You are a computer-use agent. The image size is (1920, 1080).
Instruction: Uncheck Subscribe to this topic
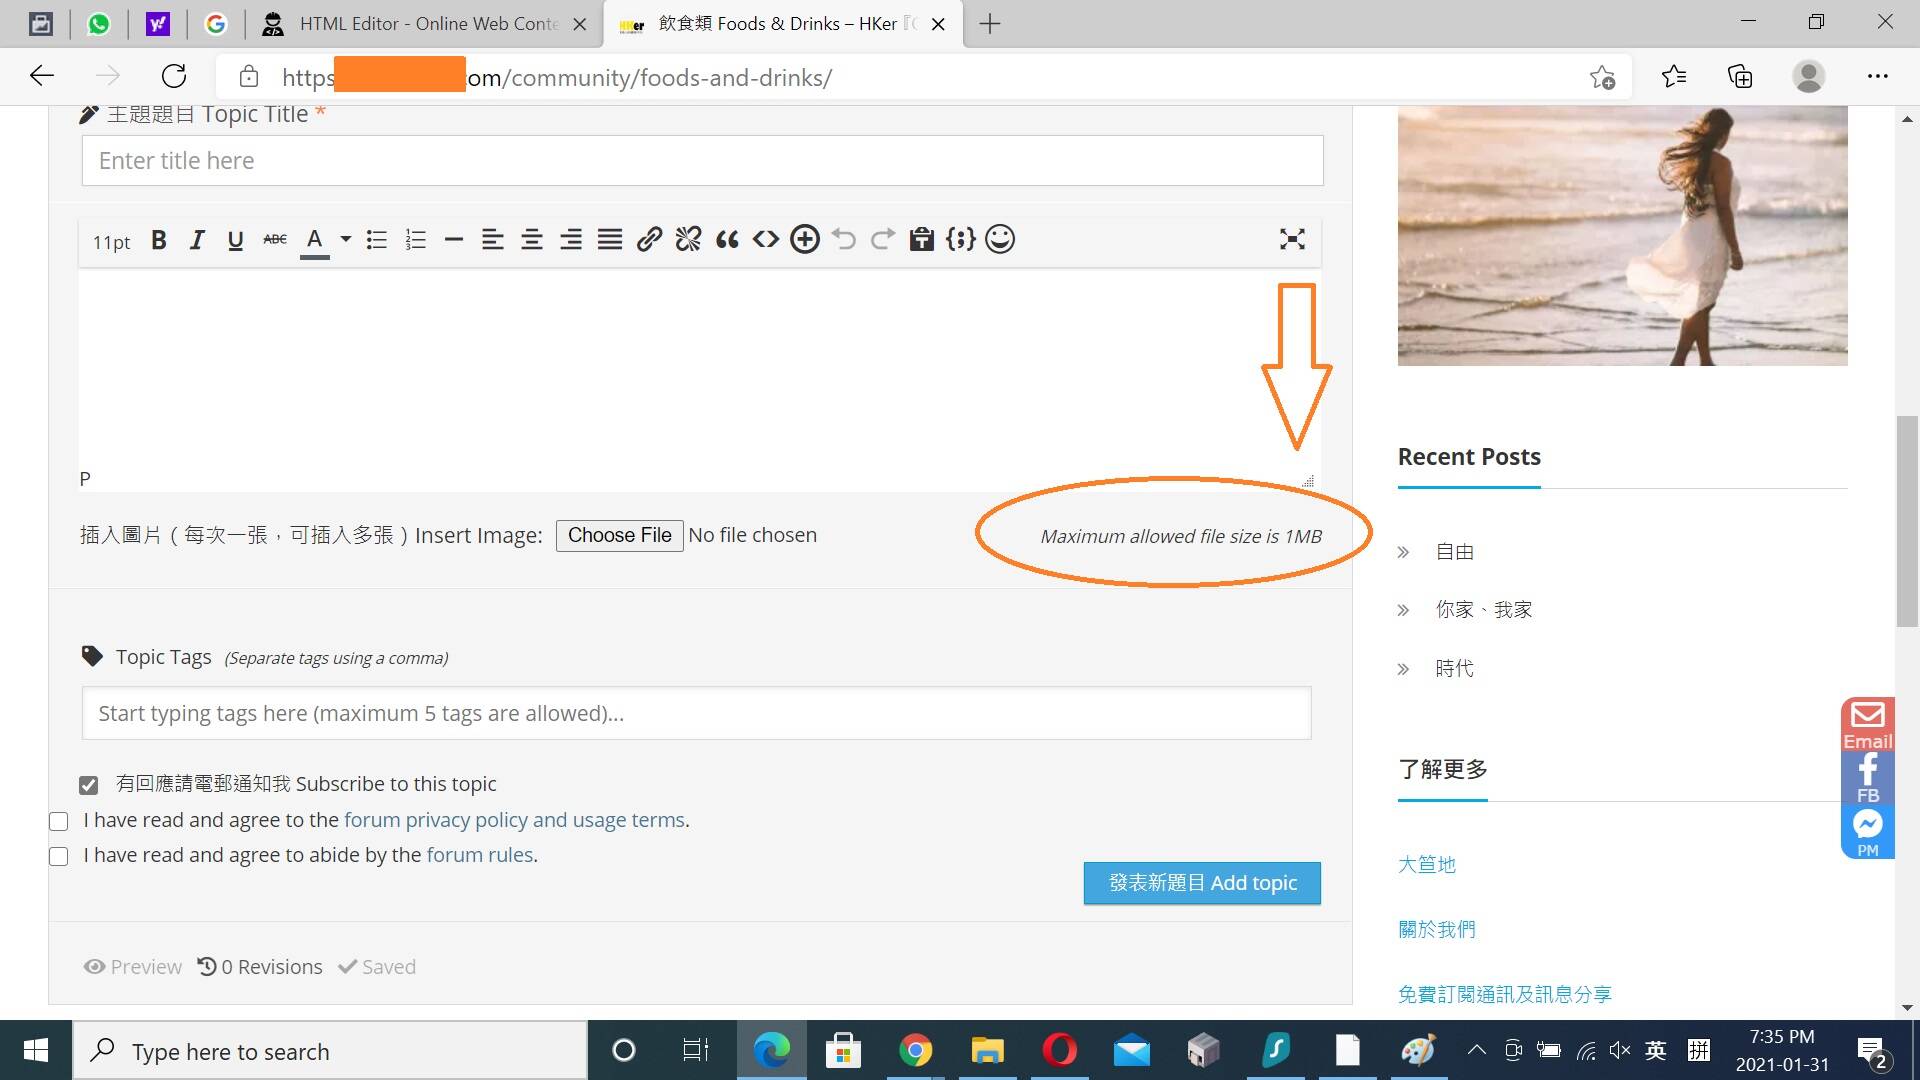(x=89, y=784)
